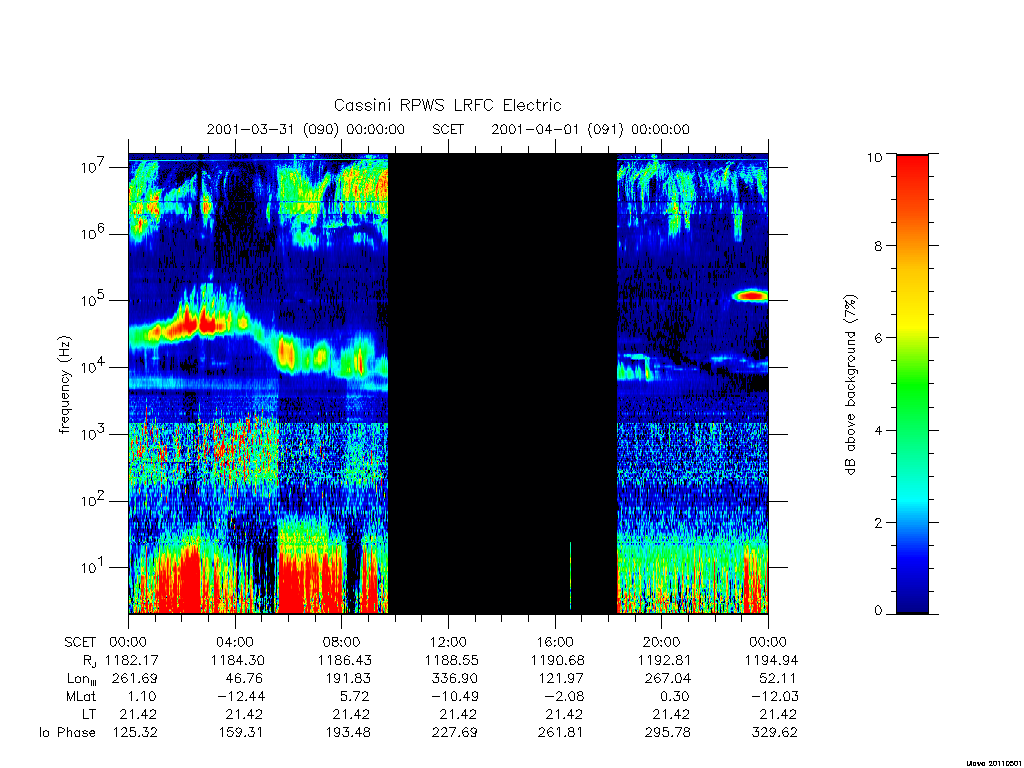Click the plot title "Cassini RPWS LRFC Electric"
Viewport: 1024px width, 768px height.
pos(447,105)
